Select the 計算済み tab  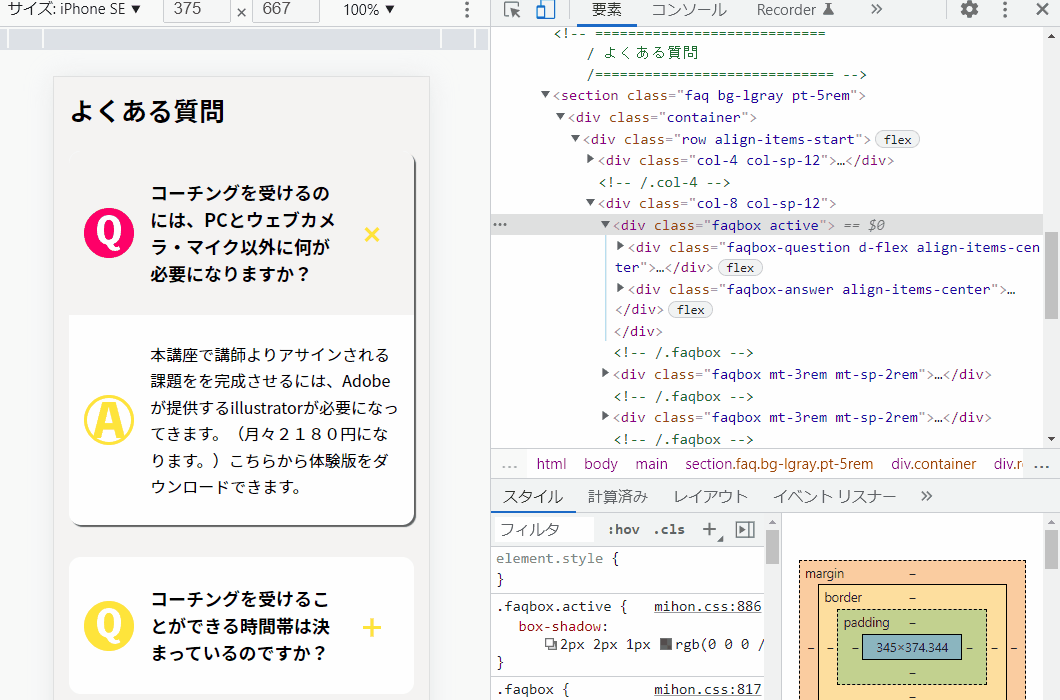coord(618,496)
